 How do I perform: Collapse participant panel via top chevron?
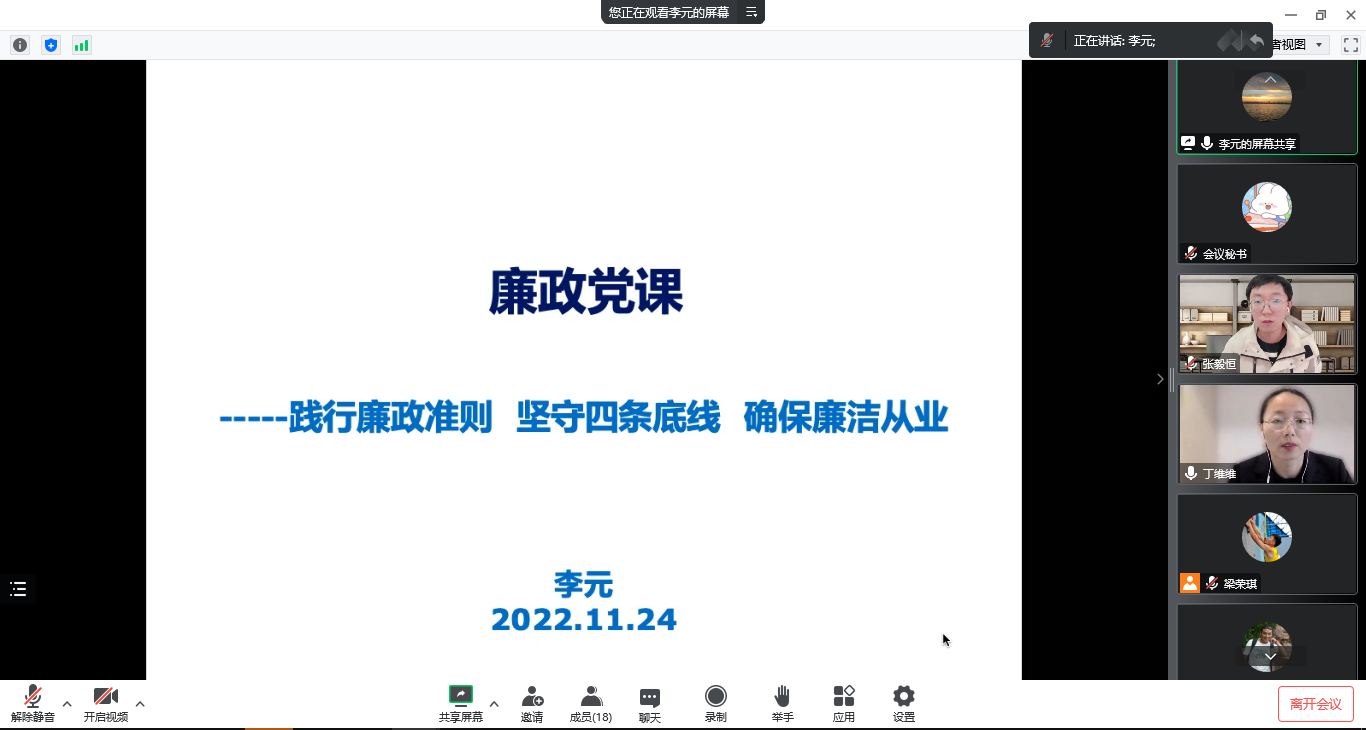tap(1269, 80)
